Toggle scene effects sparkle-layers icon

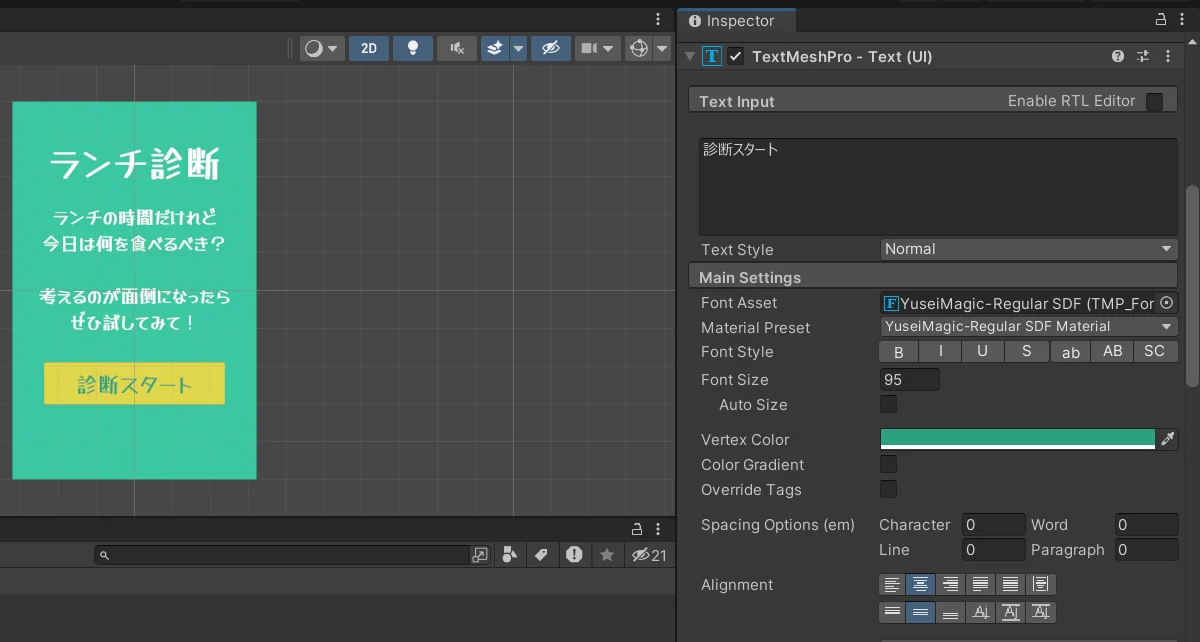tap(495, 48)
